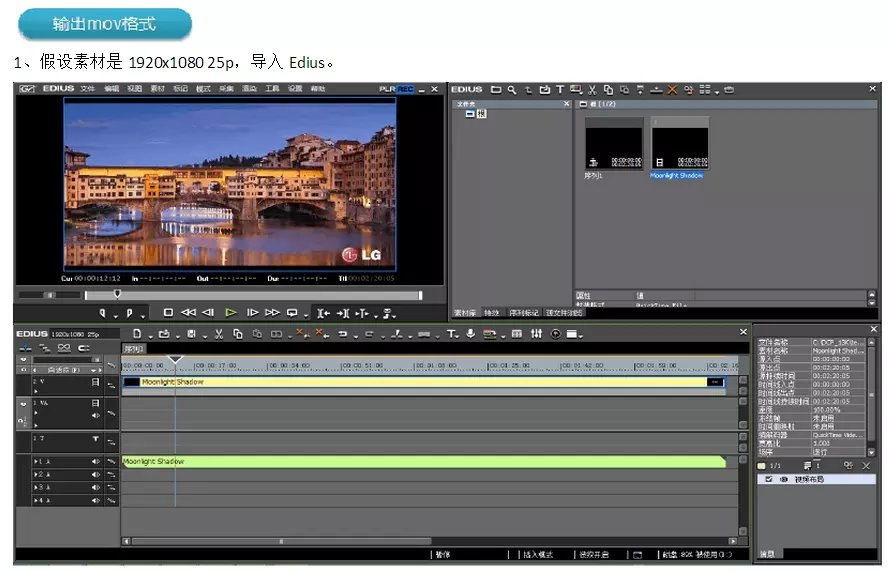
Task: Step forward one frame in the player
Action: pos(253,312)
